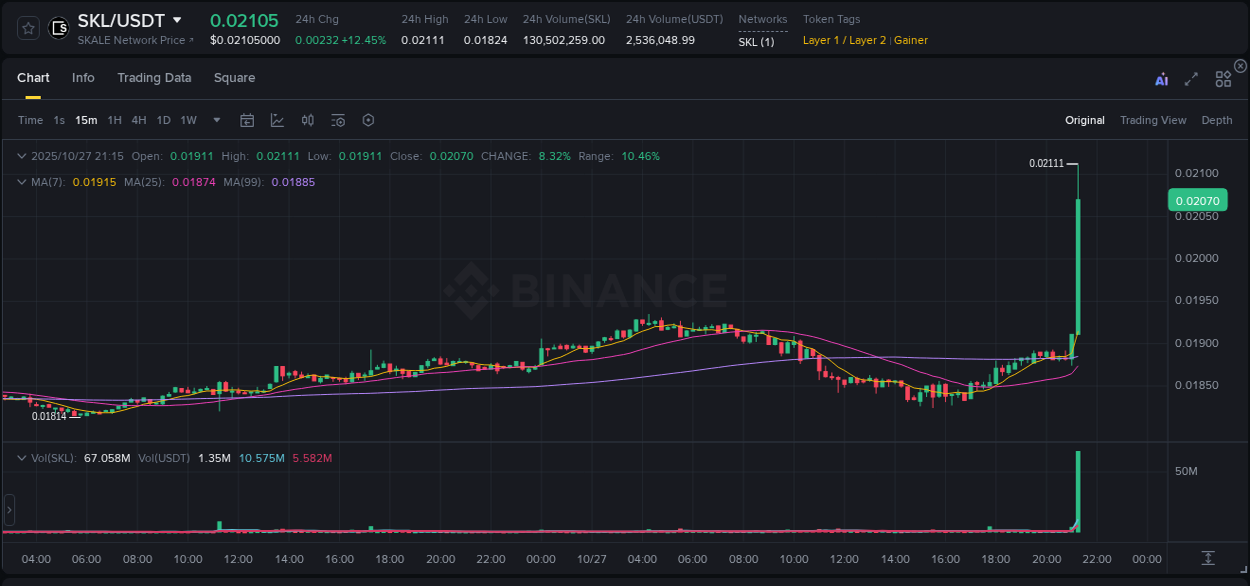1250x586 pixels.
Task: Collapse the Vol(SKL) indicator panel chevron
Action: tap(22, 457)
